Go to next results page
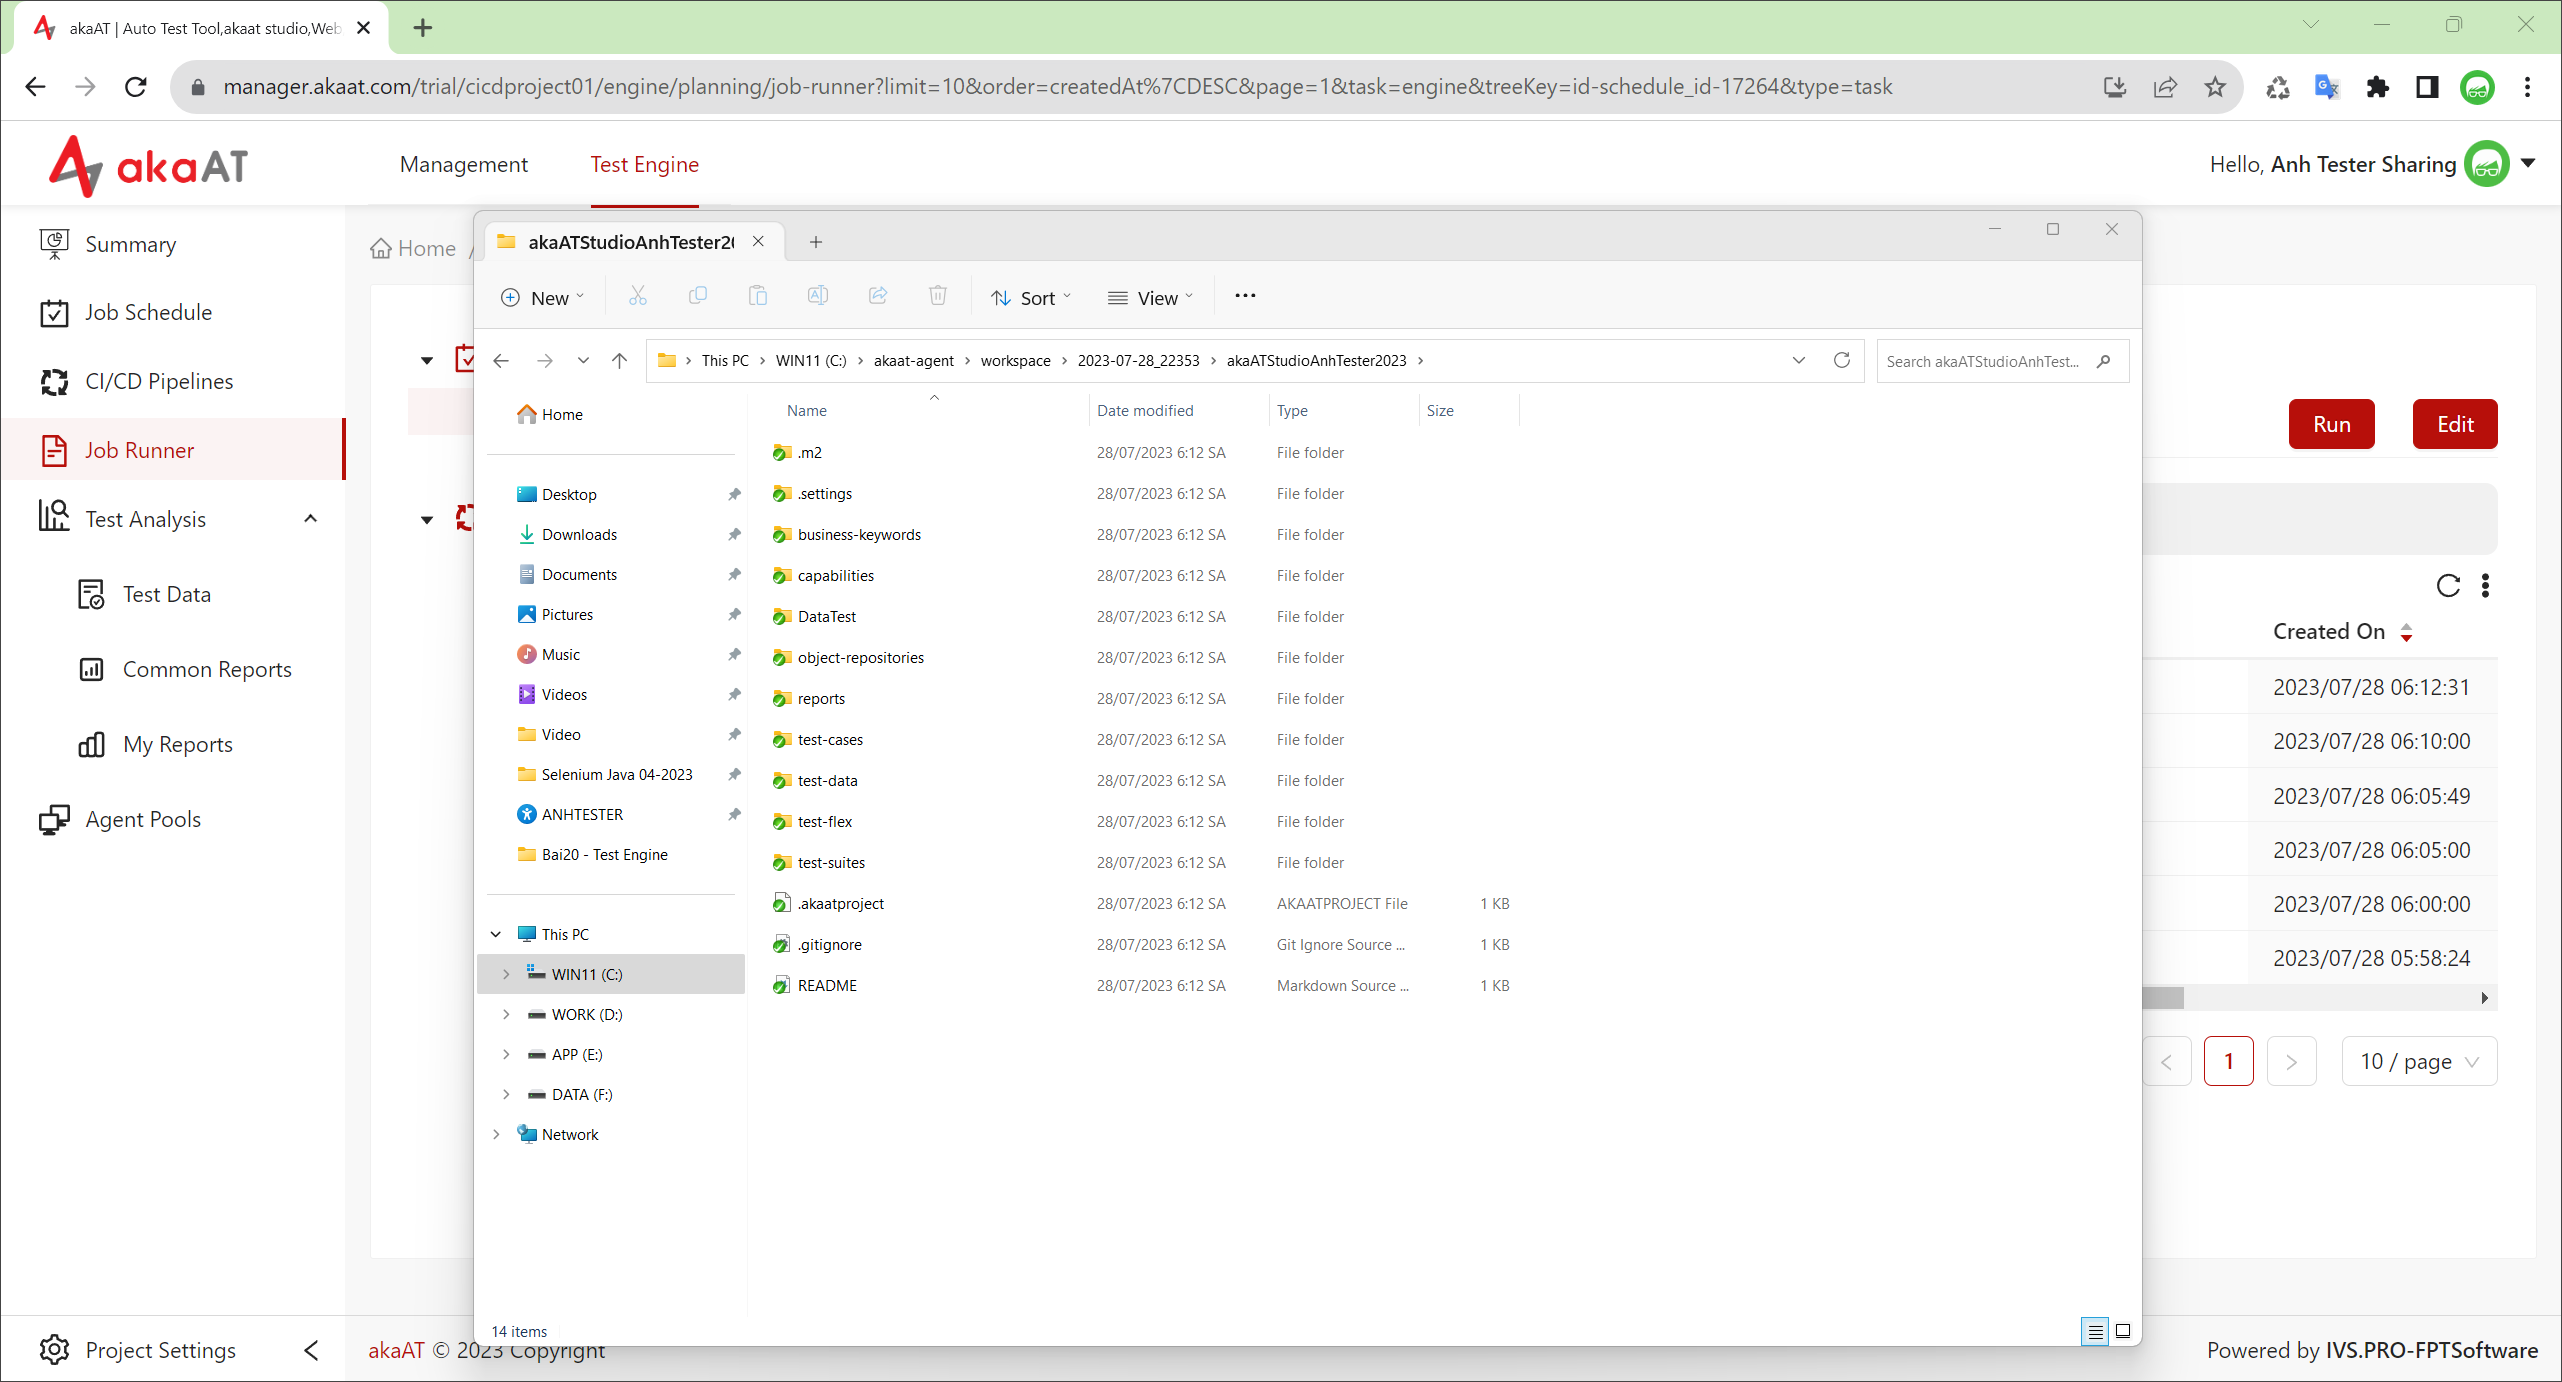This screenshot has height=1382, width=2562. (x=2290, y=1061)
